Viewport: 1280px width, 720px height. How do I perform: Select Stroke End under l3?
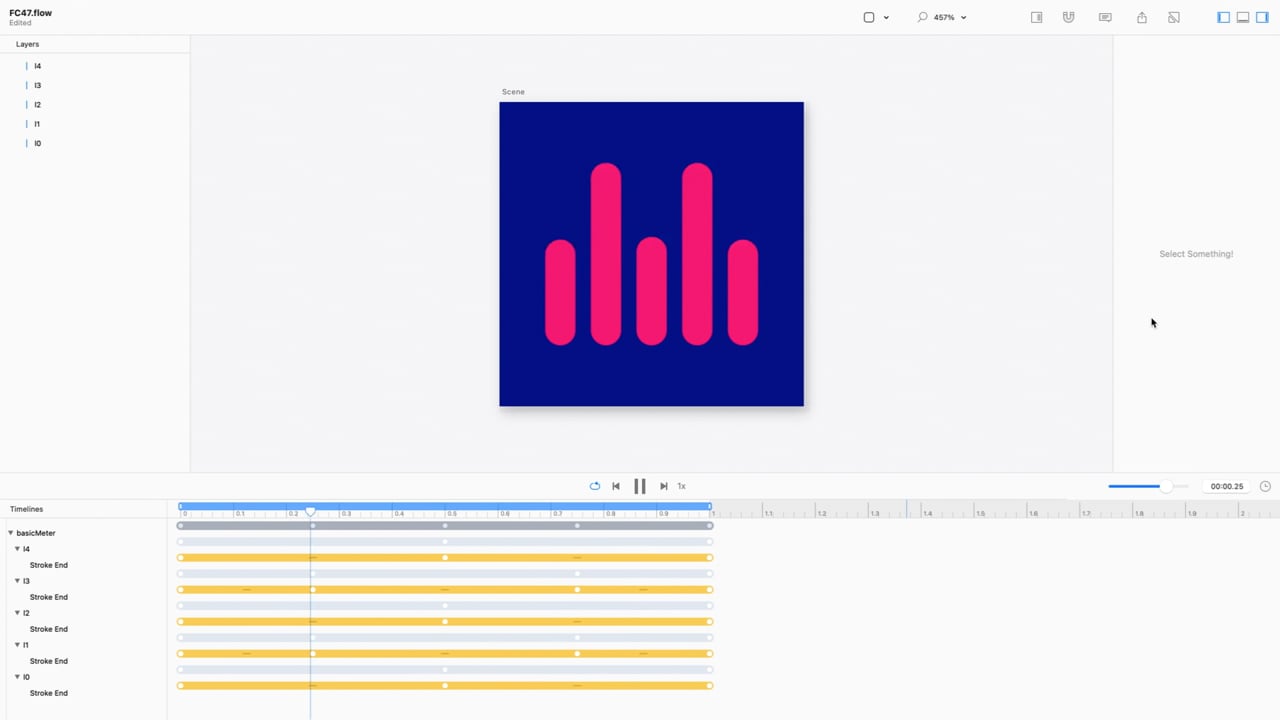49,597
